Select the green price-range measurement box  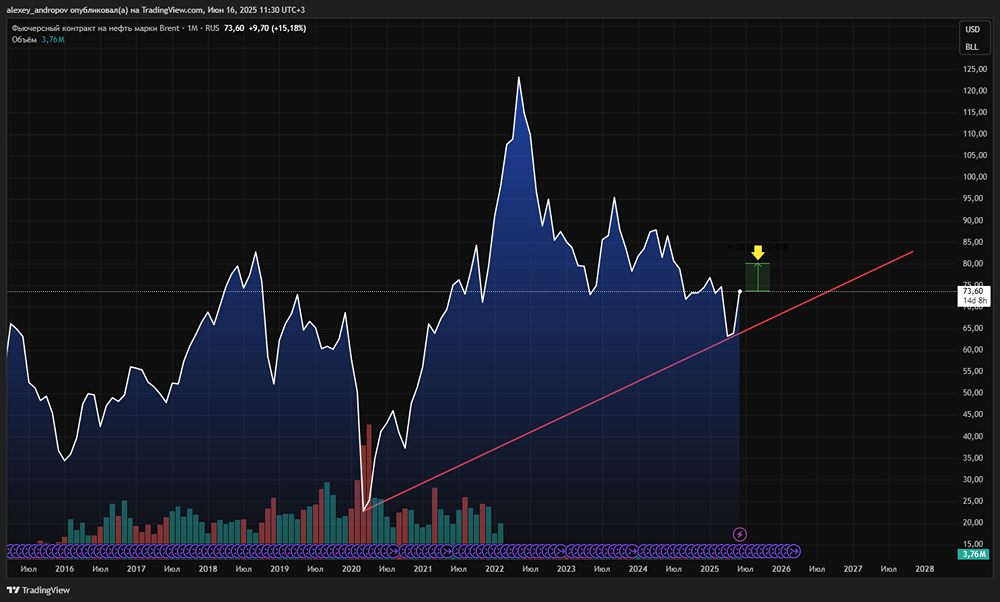[x=758, y=277]
